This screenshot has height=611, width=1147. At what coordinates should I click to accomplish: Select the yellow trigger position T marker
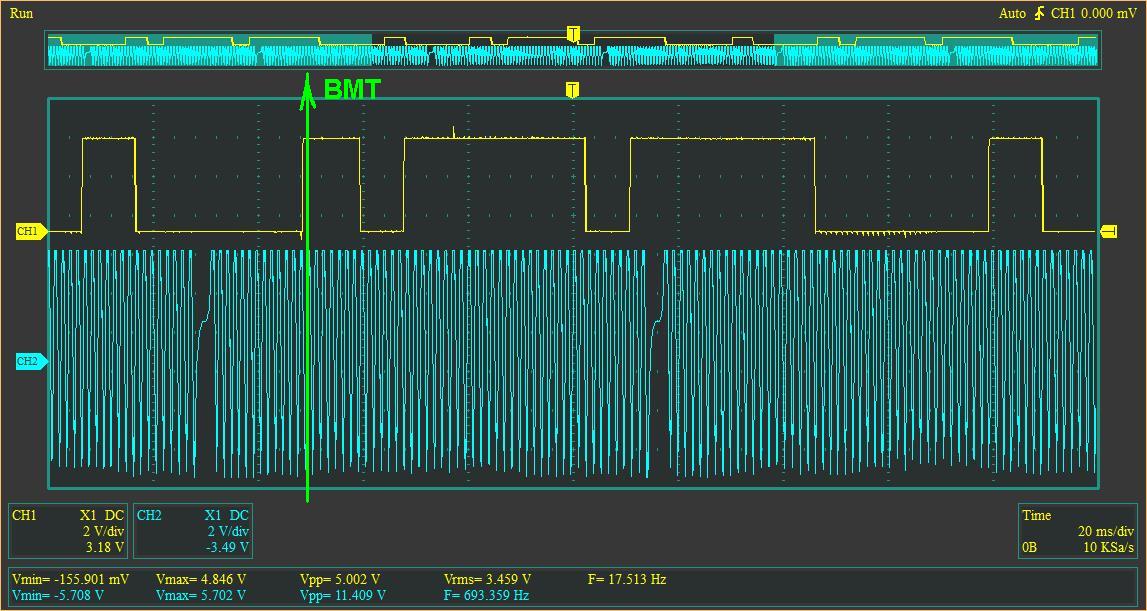572,90
